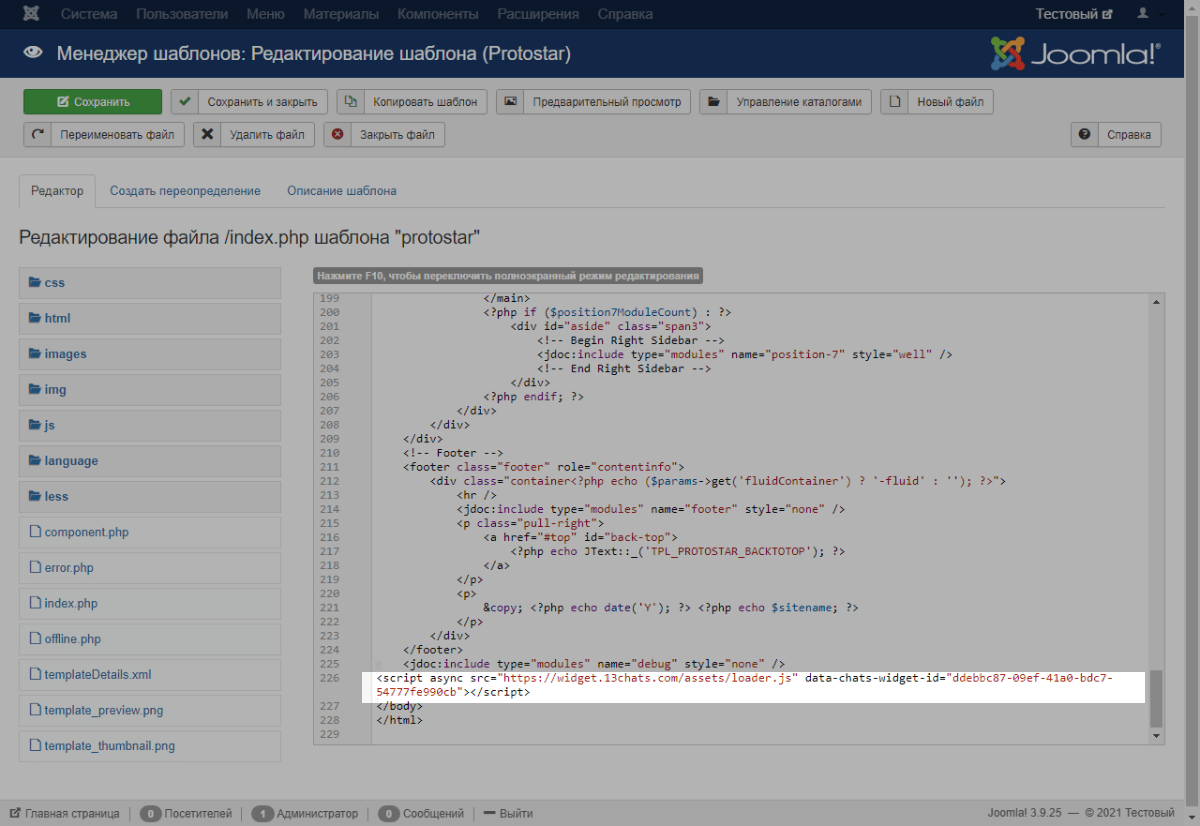Click the Joomla! brand logo in header

(1076, 54)
